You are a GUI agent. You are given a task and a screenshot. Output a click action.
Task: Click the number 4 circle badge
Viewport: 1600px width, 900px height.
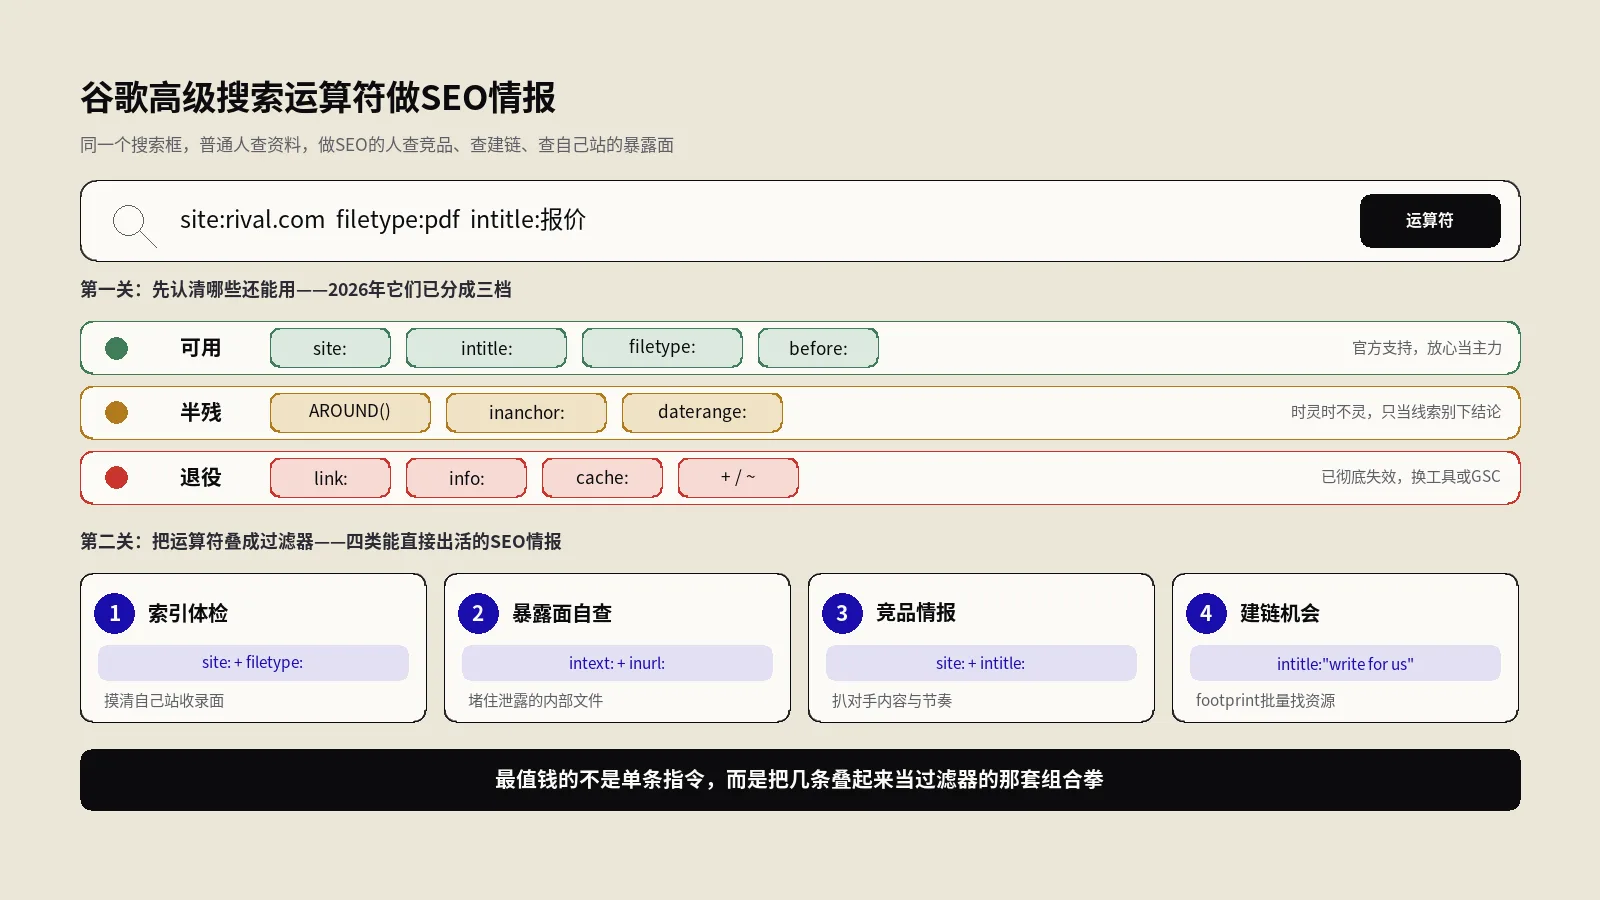click(x=1206, y=613)
